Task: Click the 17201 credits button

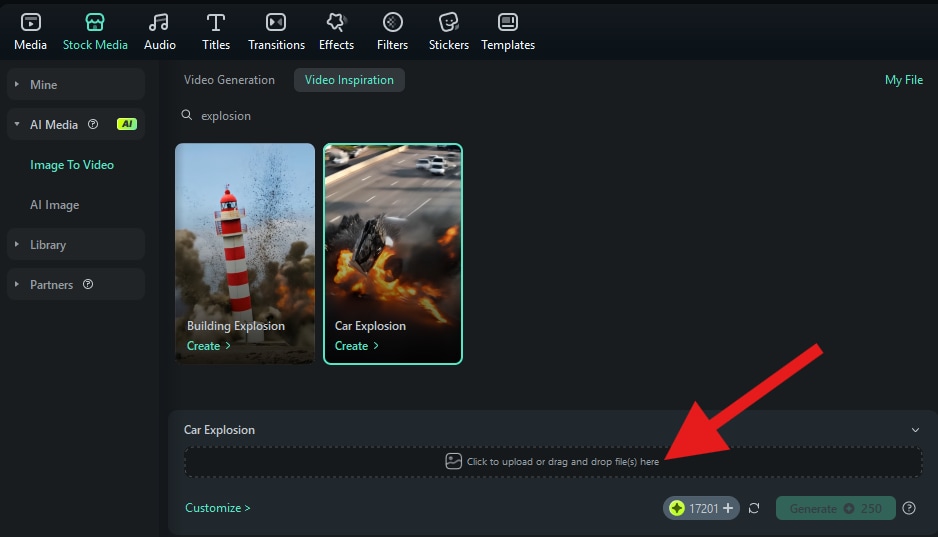Action: click(701, 508)
